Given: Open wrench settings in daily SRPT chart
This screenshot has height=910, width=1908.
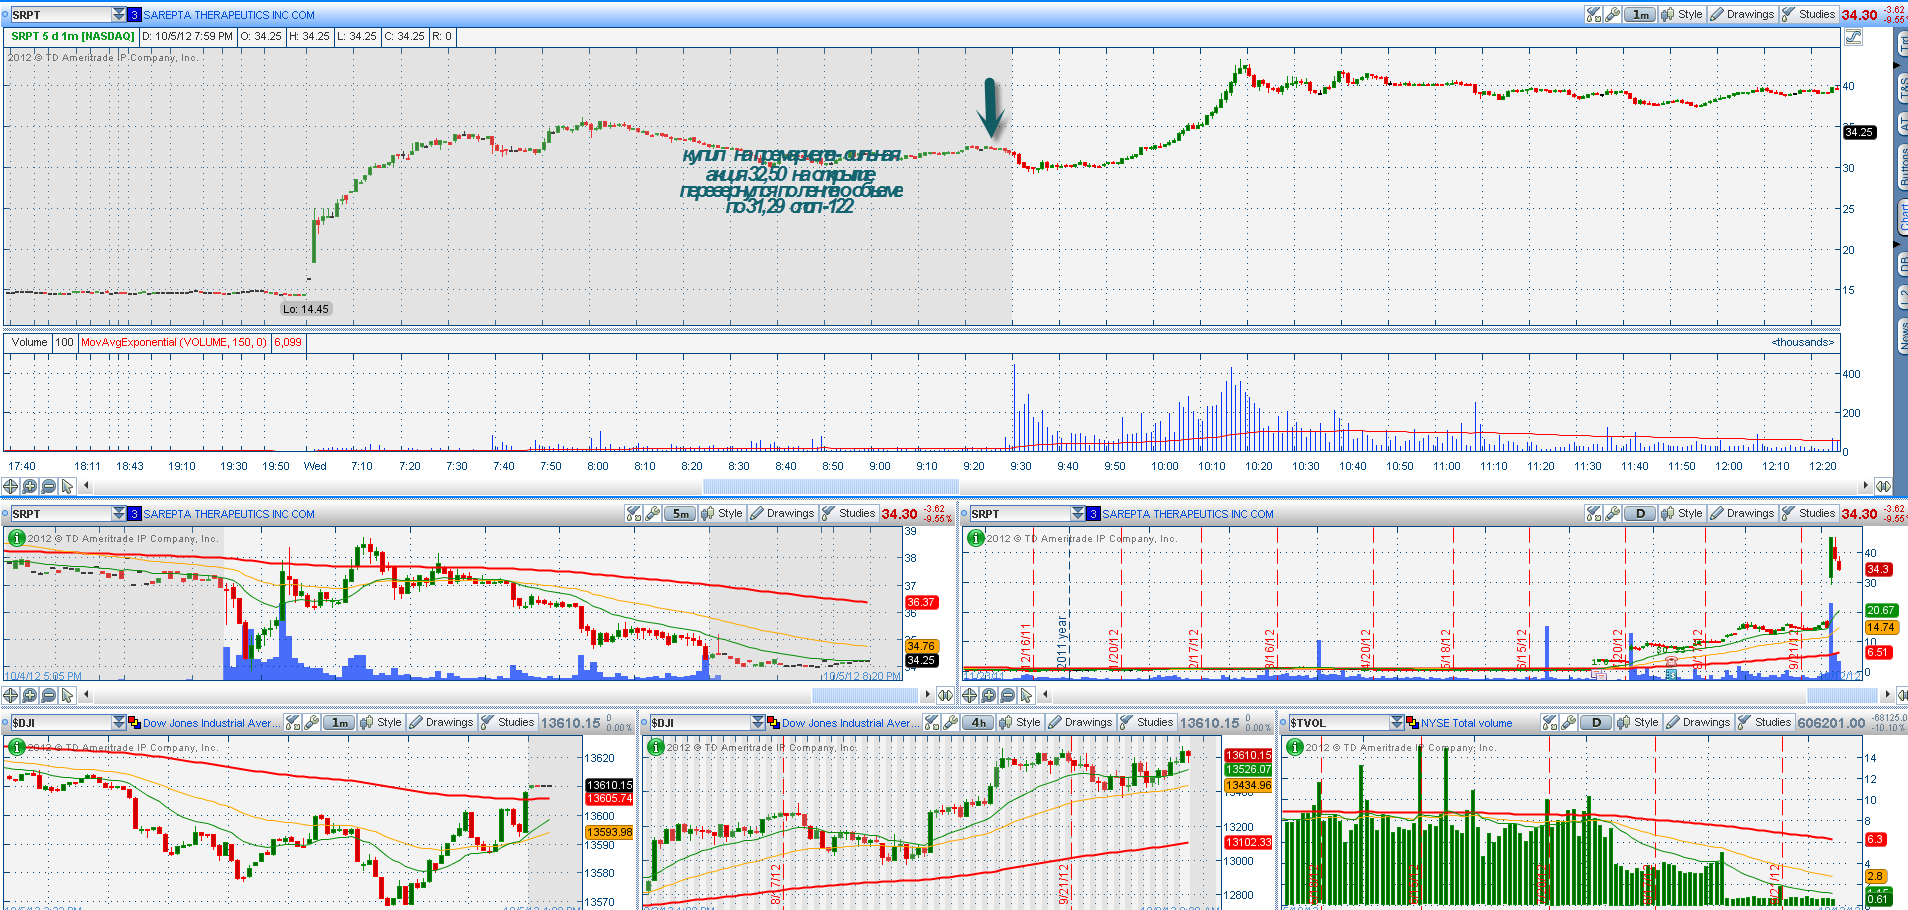Looking at the screenshot, I should pos(1613,513).
